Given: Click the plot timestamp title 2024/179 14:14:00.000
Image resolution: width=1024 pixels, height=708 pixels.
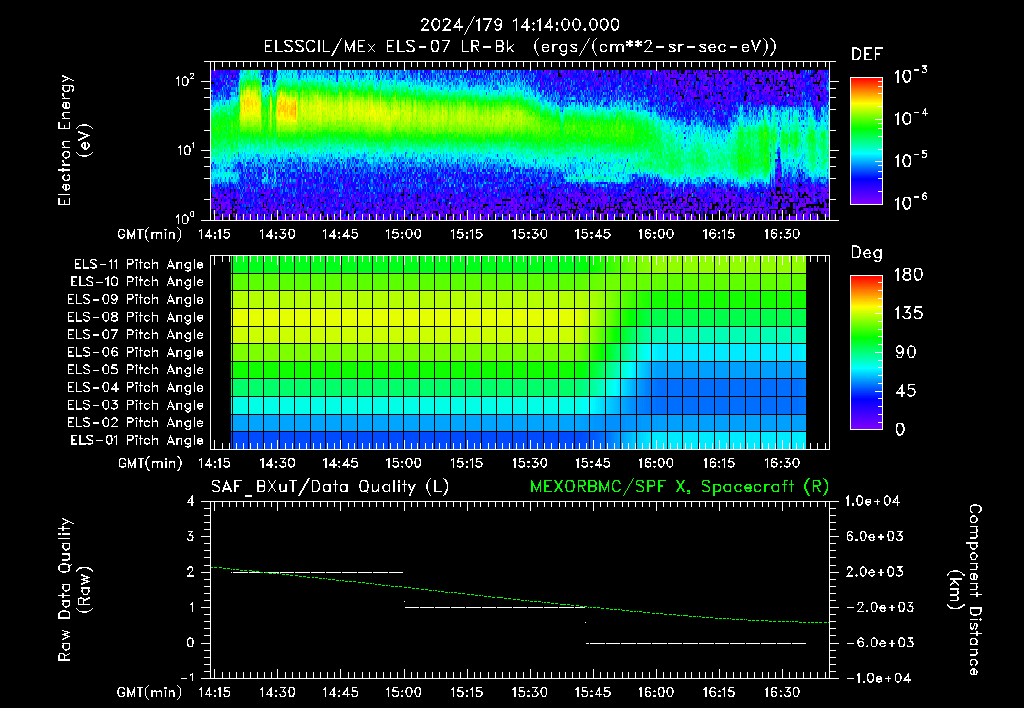Looking at the screenshot, I should [x=520, y=25].
